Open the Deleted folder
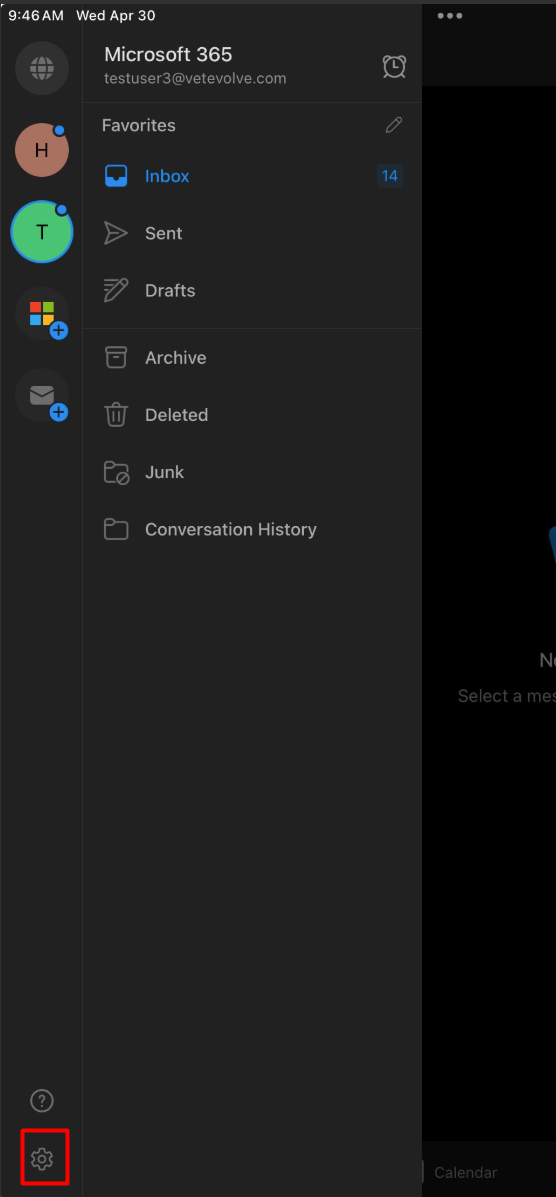 coord(252,415)
